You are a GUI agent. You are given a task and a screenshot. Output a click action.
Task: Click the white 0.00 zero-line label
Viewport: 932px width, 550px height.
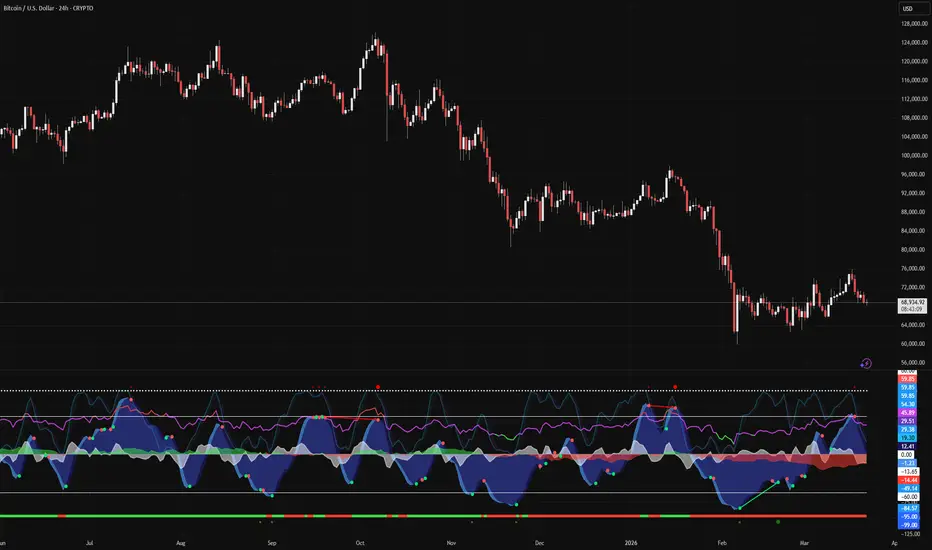coord(906,454)
